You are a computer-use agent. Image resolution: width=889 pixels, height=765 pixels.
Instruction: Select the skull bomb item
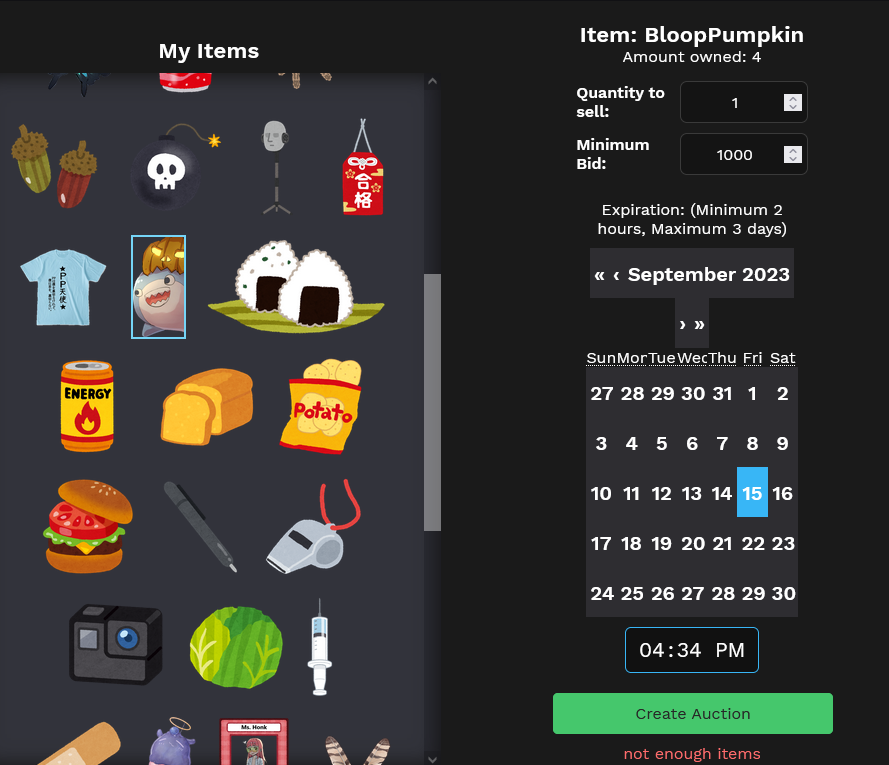173,166
